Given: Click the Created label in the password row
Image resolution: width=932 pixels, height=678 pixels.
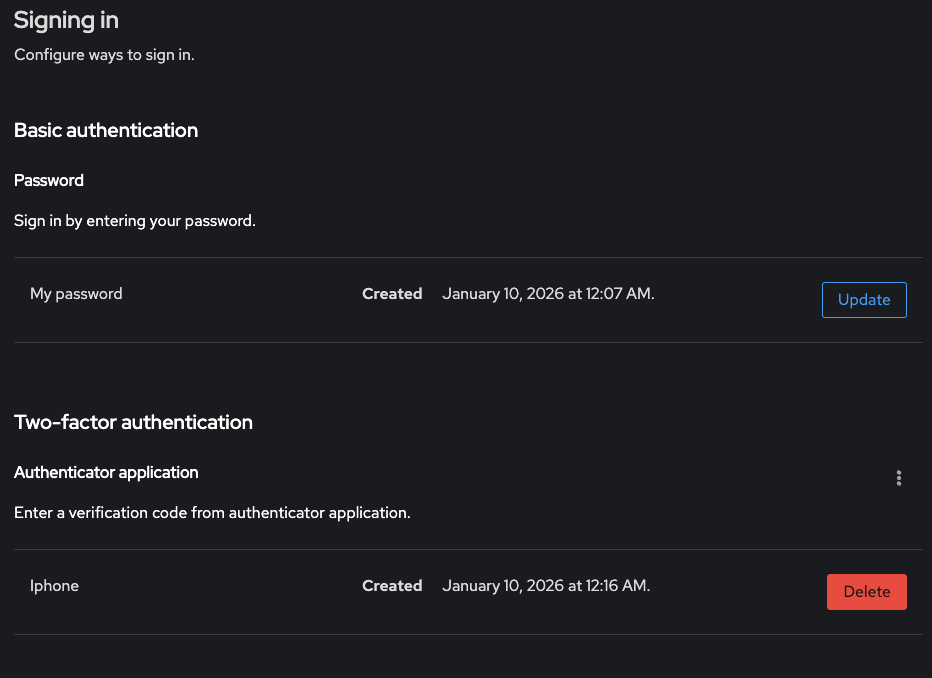Looking at the screenshot, I should (392, 294).
